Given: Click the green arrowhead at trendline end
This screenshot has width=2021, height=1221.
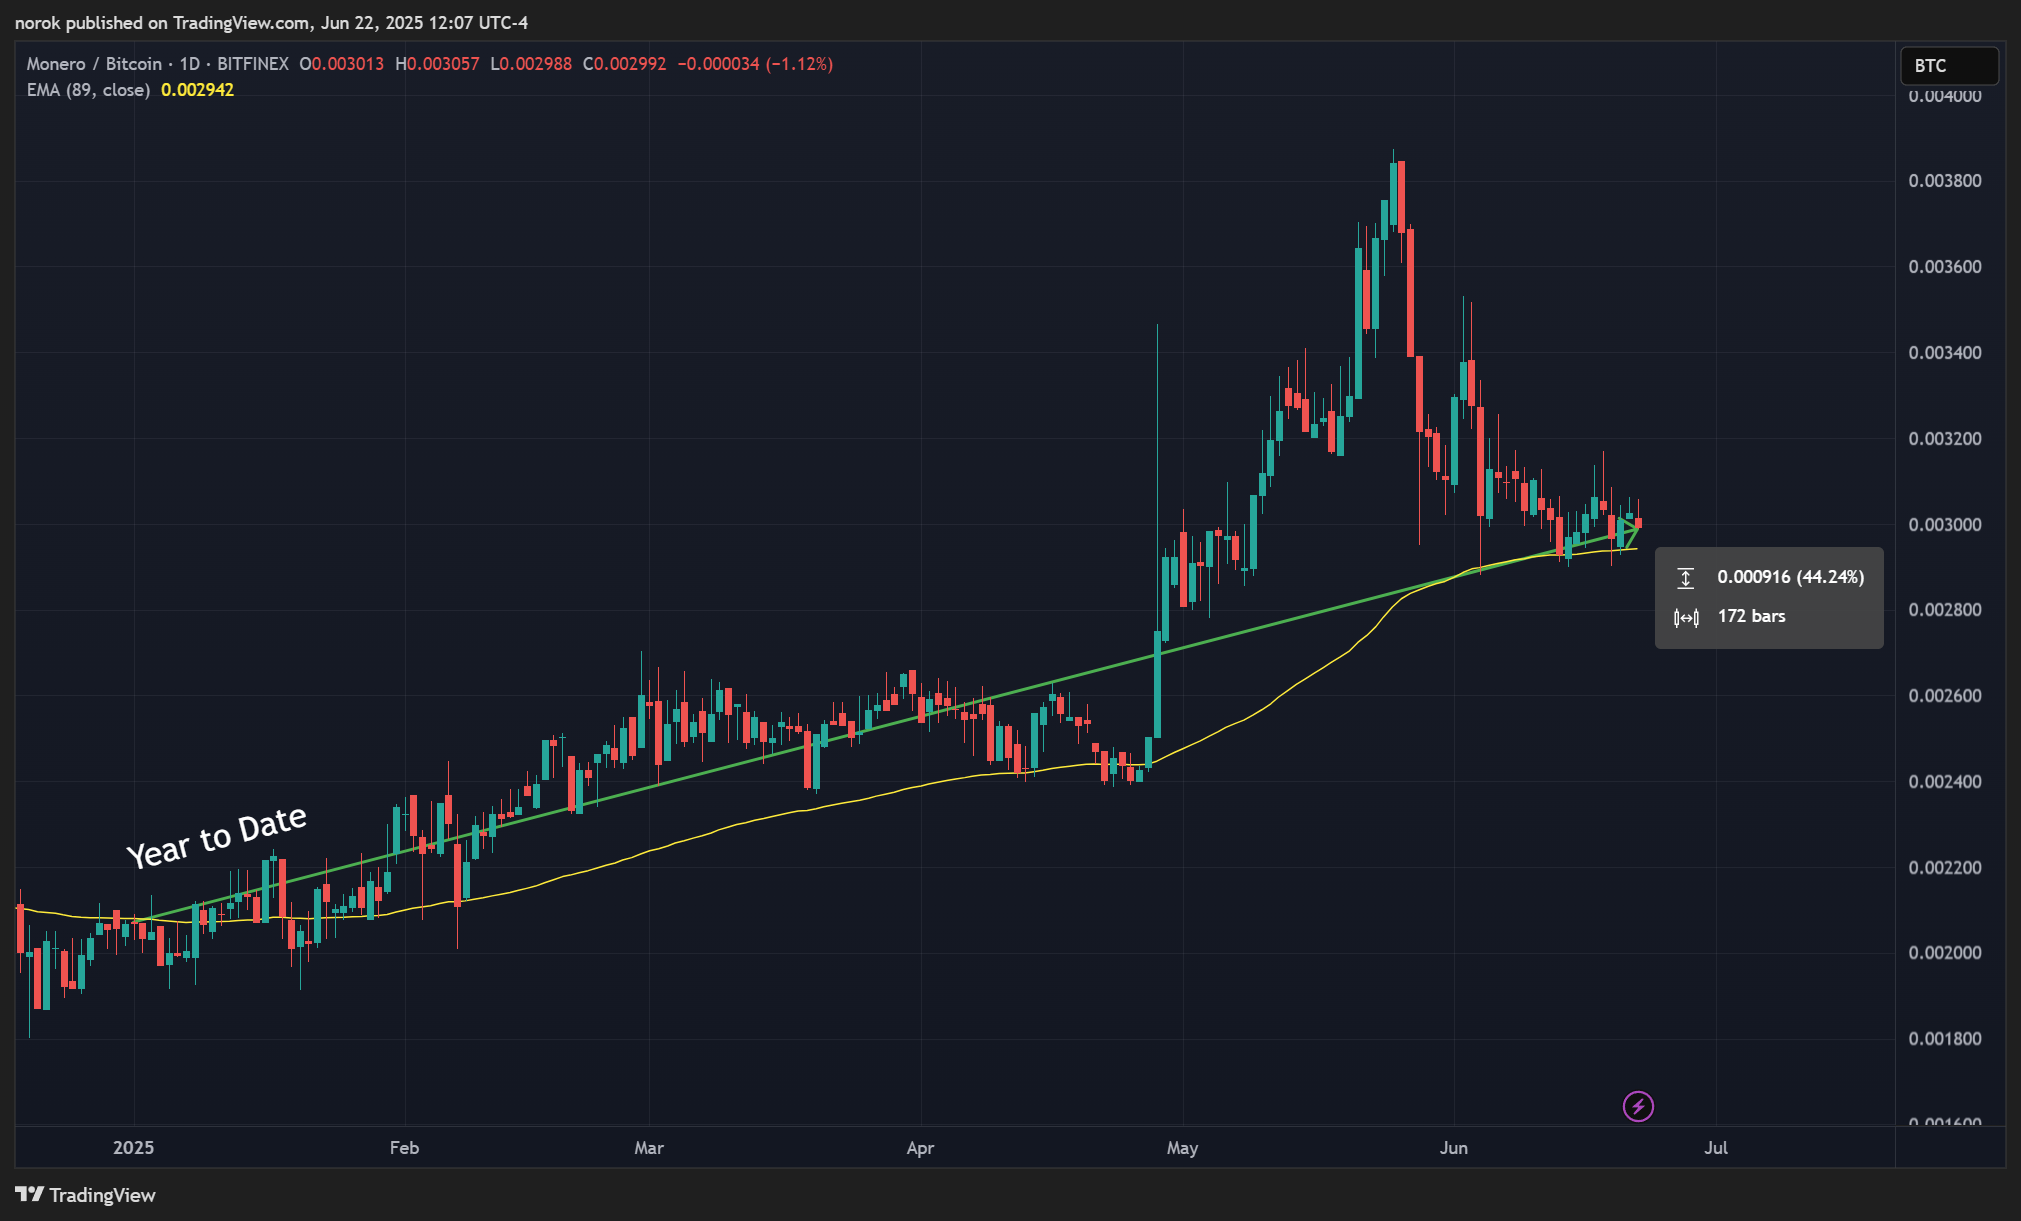Looking at the screenshot, I should coord(1628,529).
